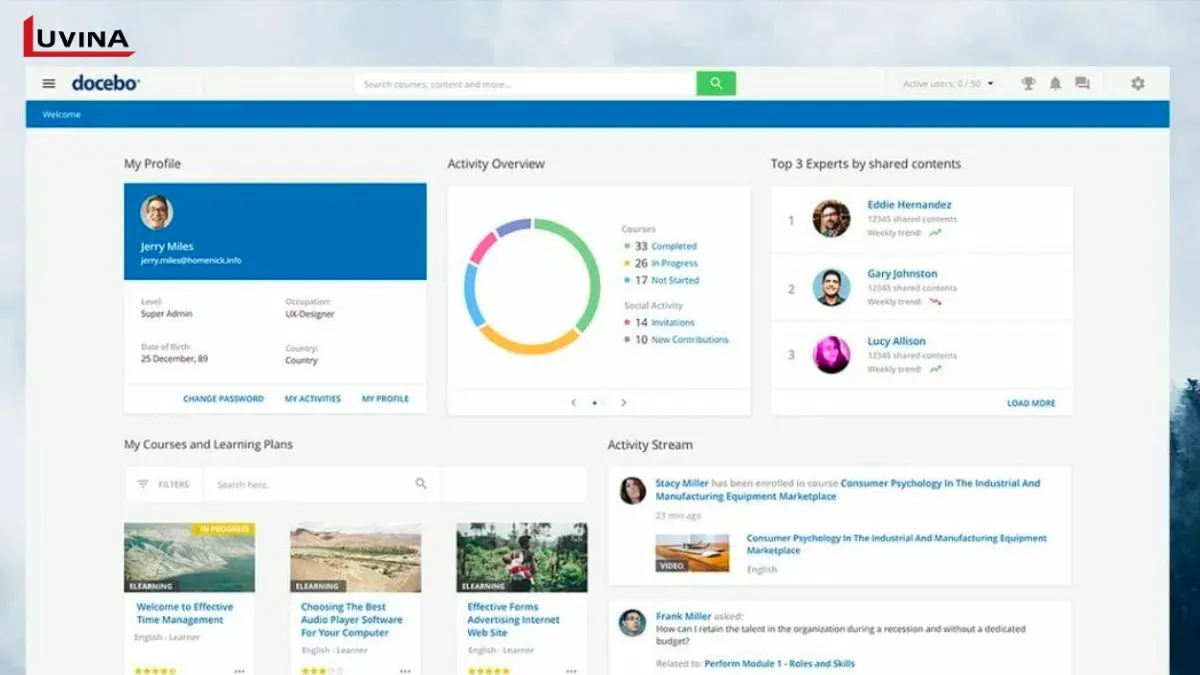Screen dimensions: 1200x675
Task: Open the hamburger main menu
Action: tap(48, 84)
